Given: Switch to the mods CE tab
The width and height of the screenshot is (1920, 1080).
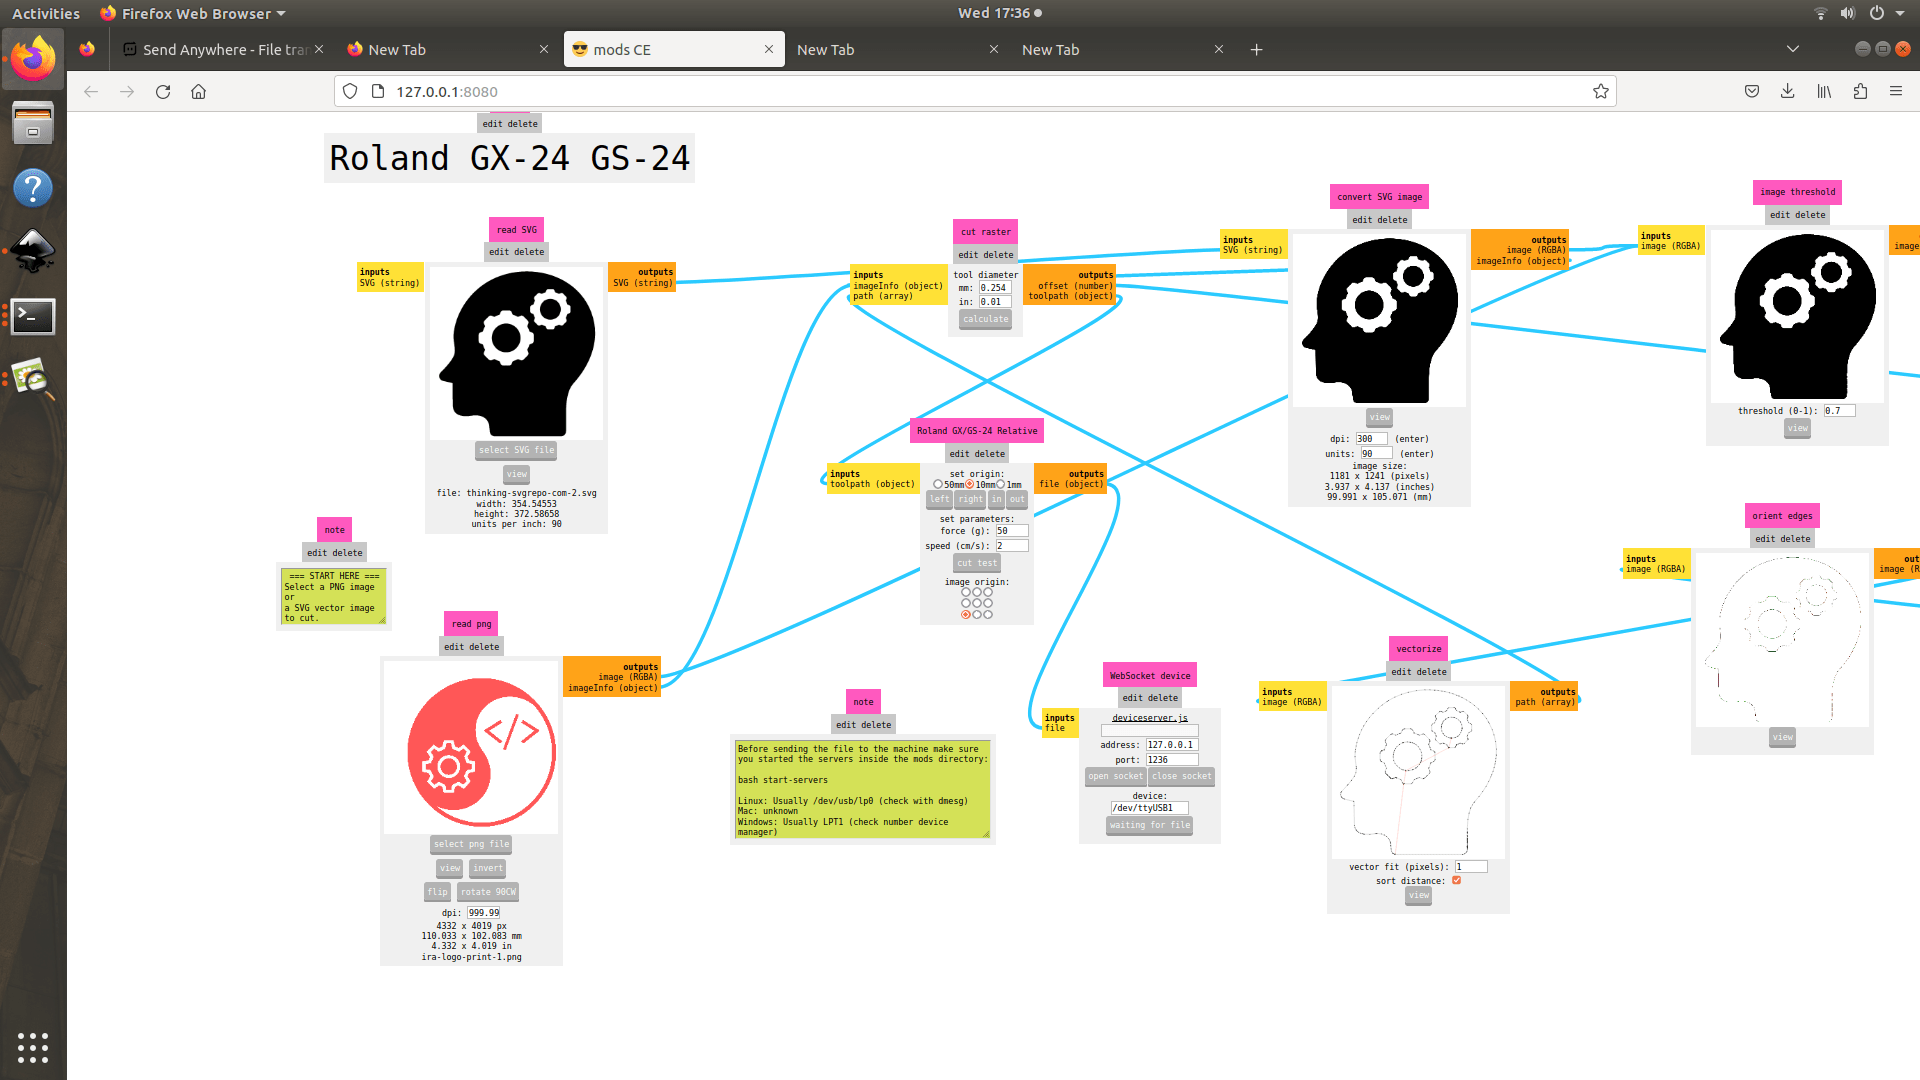Looking at the screenshot, I should pyautogui.click(x=672, y=49).
